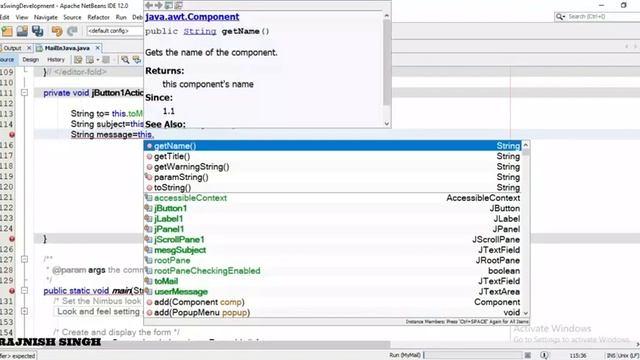Expand the Look and feel setting fold
The height and width of the screenshot is (360, 640).
pos(24,311)
